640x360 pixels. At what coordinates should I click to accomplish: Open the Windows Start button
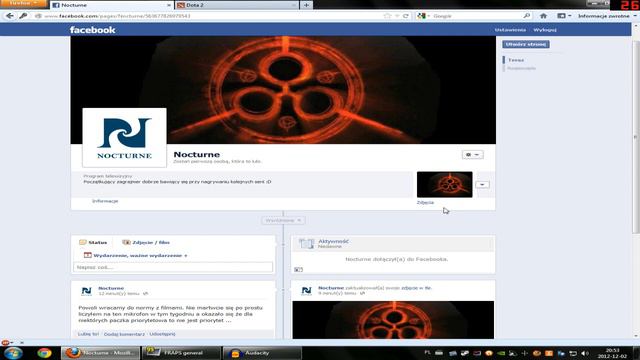click(13, 353)
